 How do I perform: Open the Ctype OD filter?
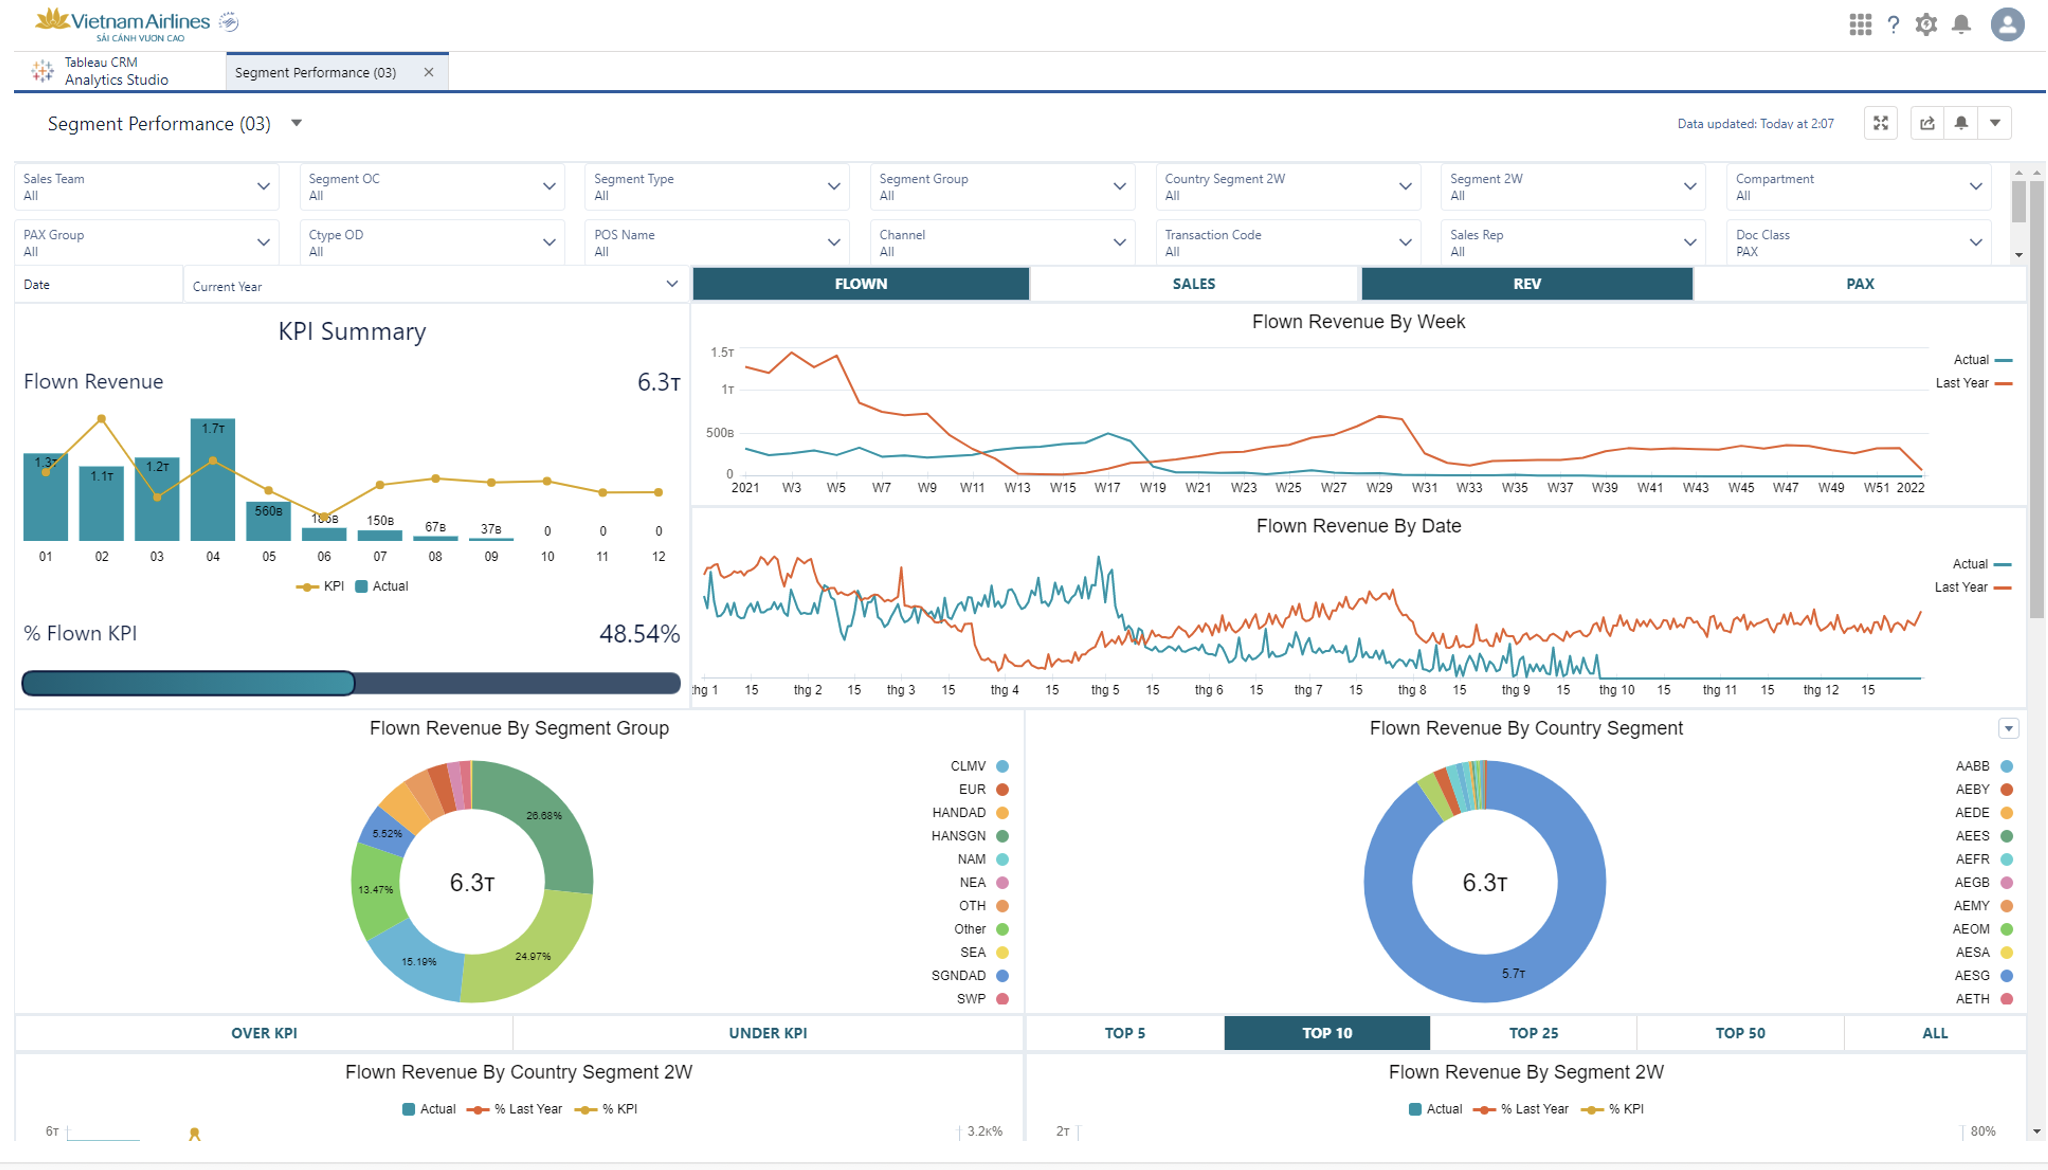(x=432, y=243)
